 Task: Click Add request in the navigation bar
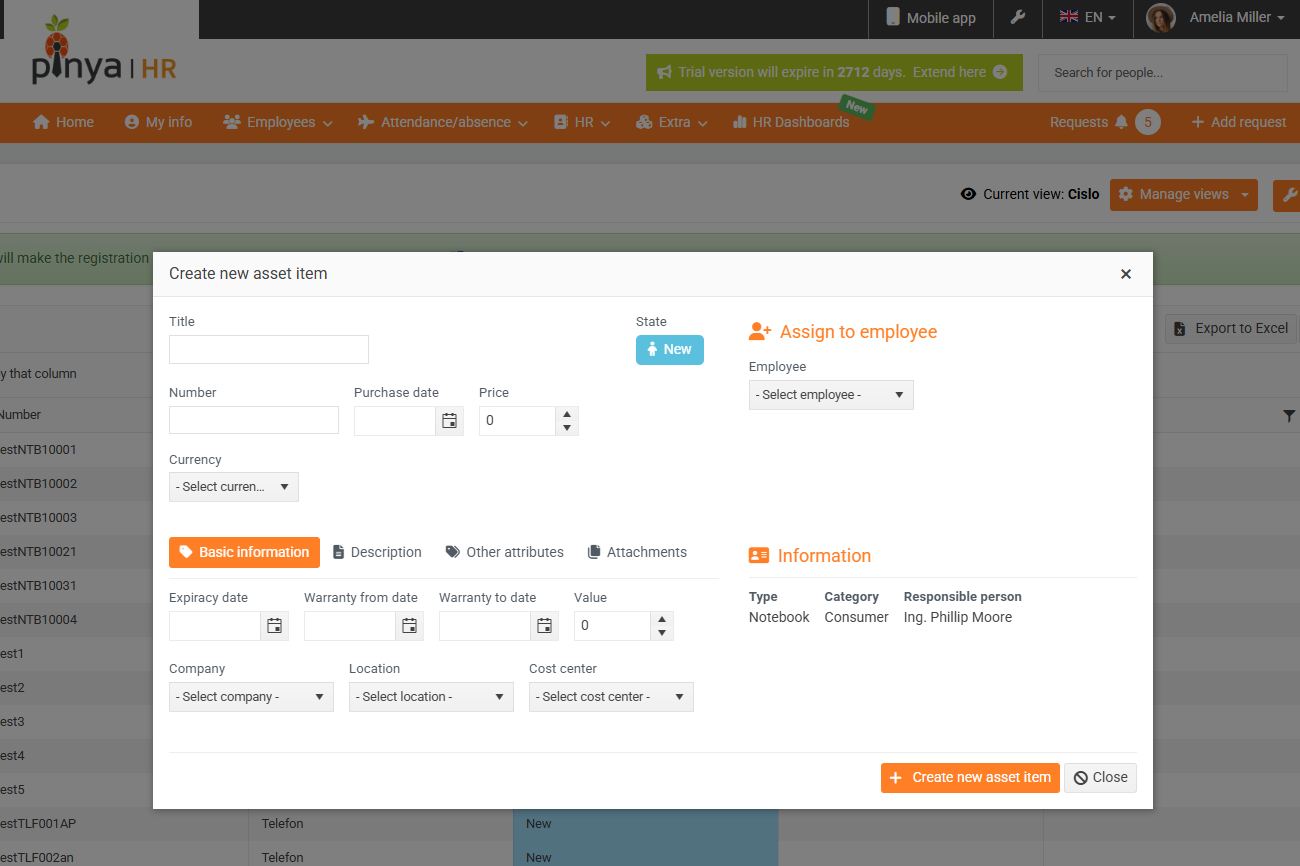(1238, 122)
